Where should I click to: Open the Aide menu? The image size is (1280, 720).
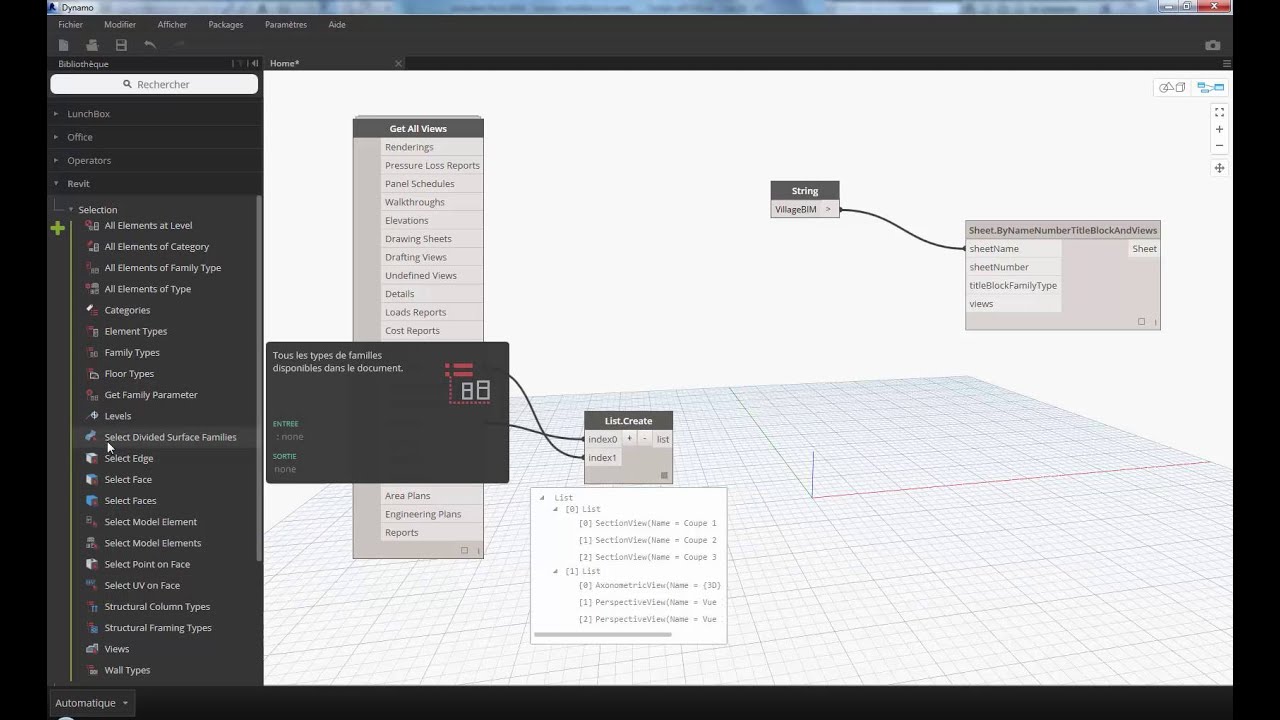tap(337, 24)
